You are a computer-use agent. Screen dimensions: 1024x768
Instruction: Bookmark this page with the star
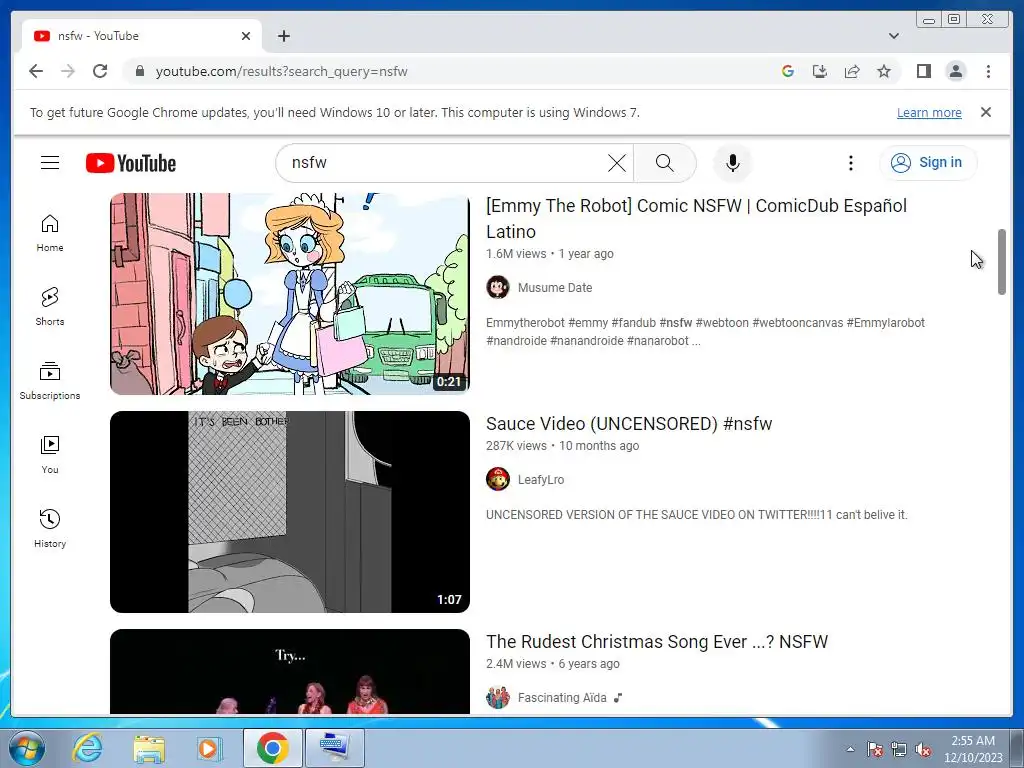pyautogui.click(x=884, y=71)
